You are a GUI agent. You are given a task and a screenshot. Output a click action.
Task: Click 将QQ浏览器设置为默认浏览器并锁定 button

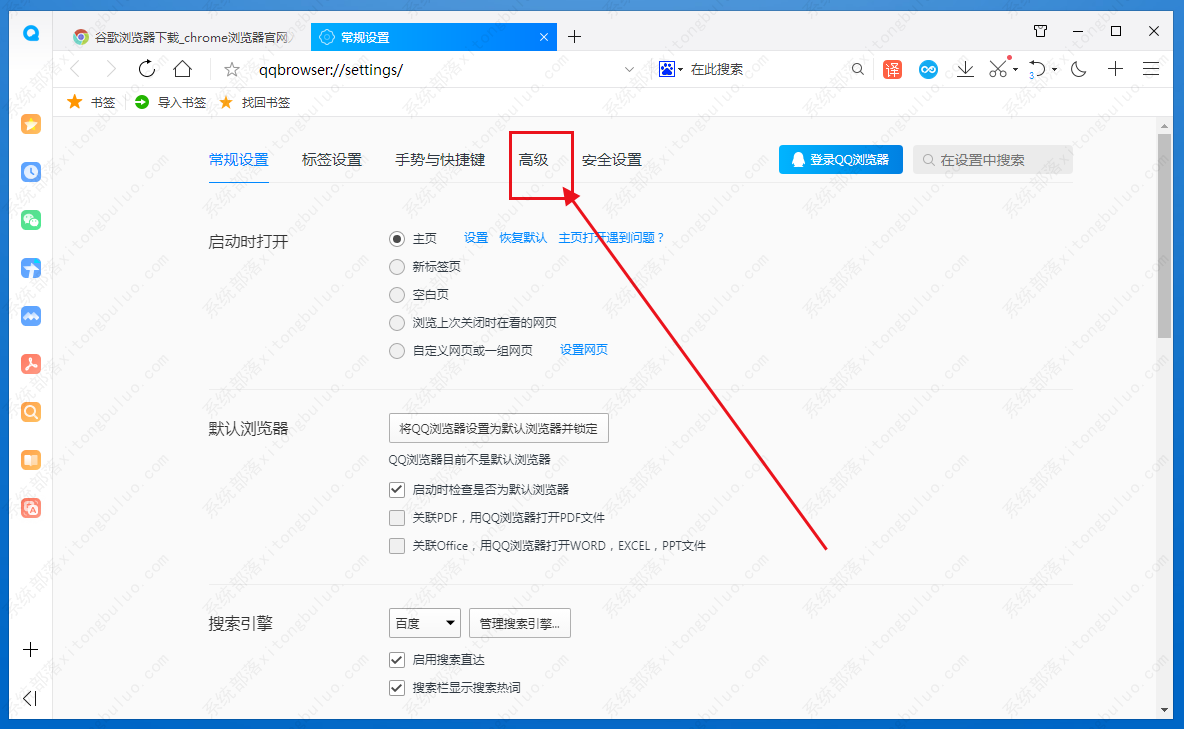(x=498, y=428)
